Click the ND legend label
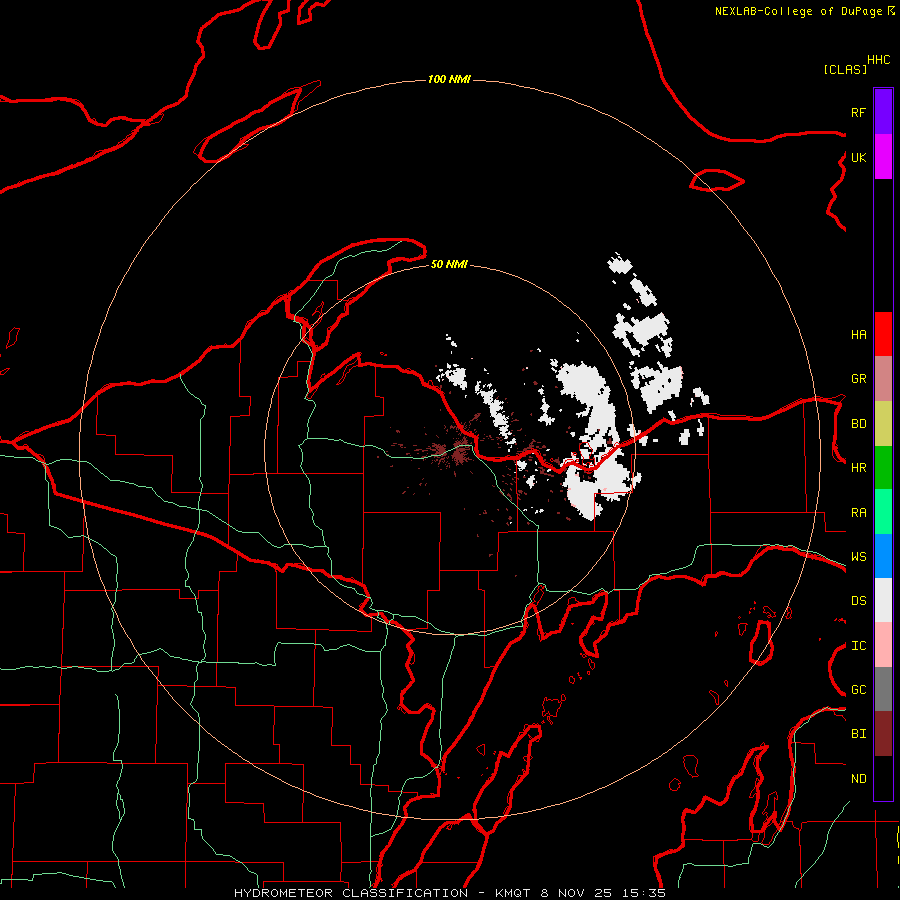The height and width of the screenshot is (900, 900). 858,779
